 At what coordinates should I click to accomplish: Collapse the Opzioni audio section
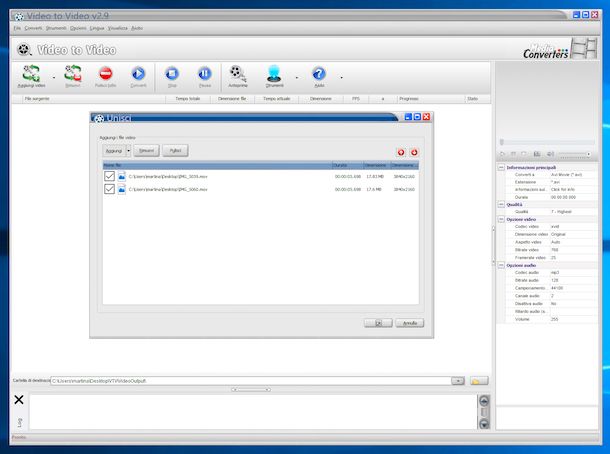[501, 265]
